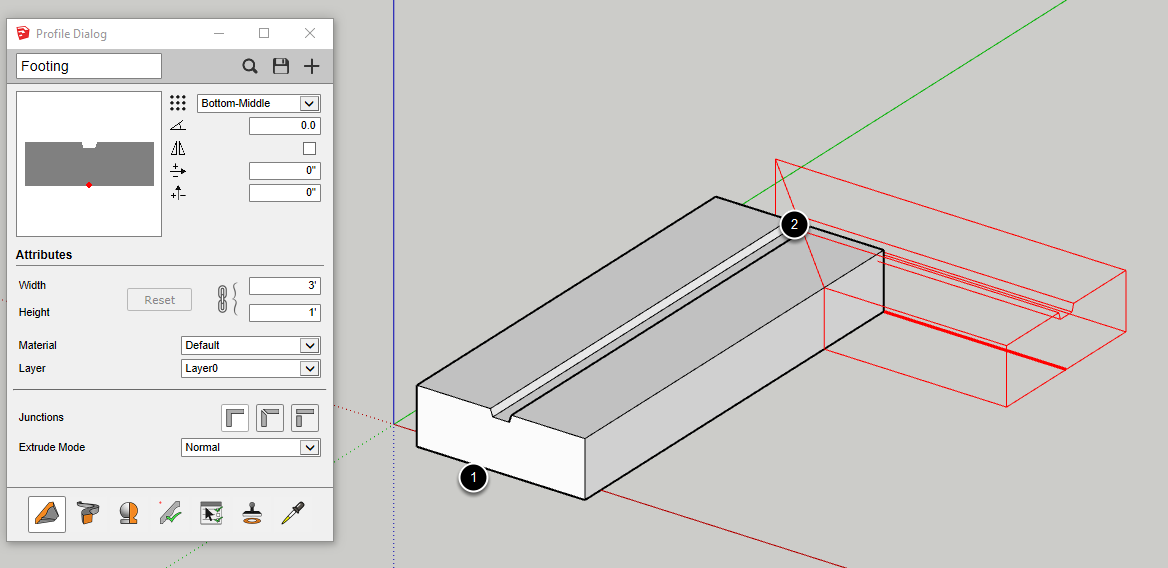Select the stamp tool icon
Screen dimensions: 1168x568
252,514
